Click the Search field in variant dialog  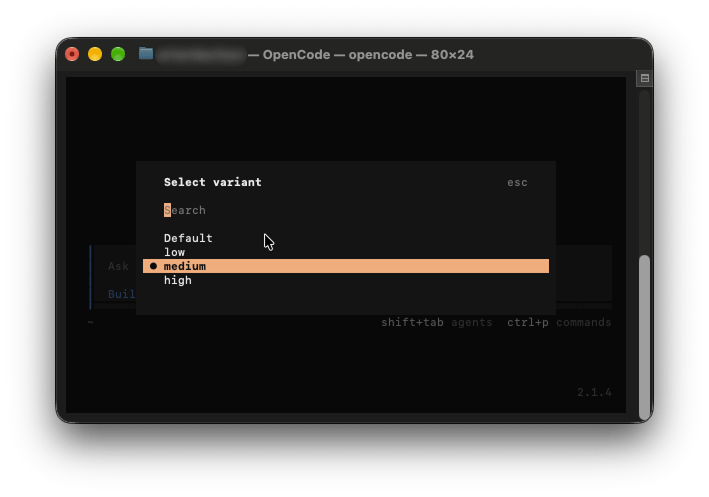(x=185, y=210)
